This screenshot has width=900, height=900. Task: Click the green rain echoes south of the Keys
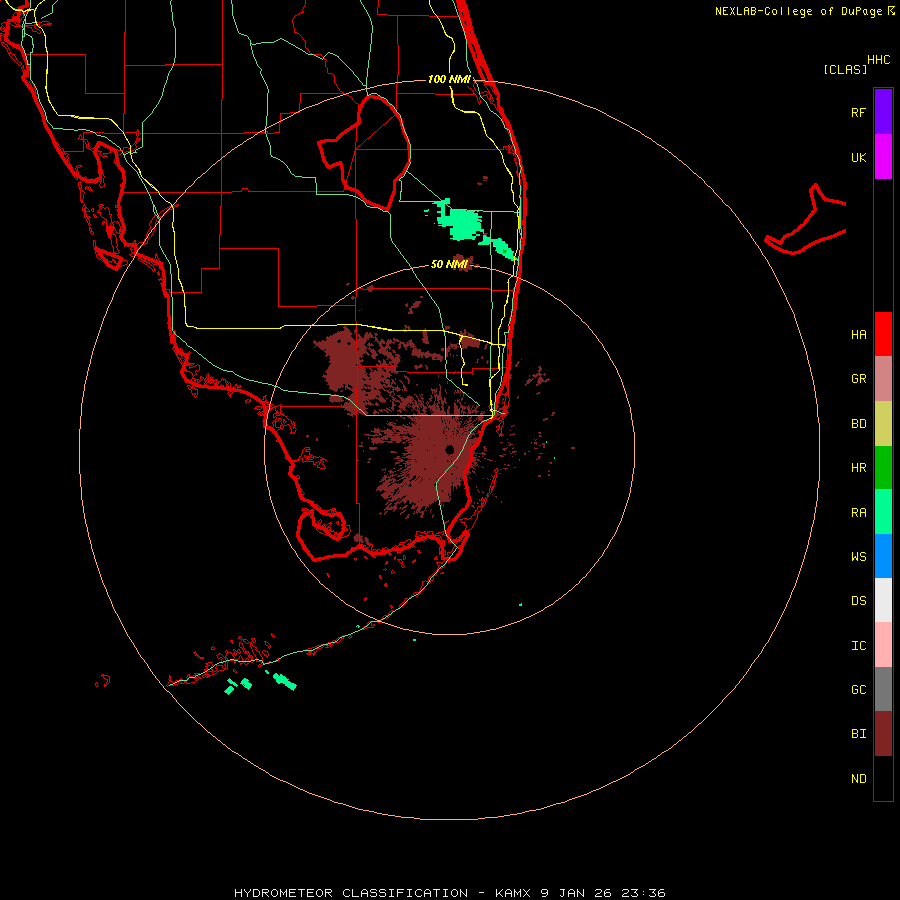click(x=261, y=682)
